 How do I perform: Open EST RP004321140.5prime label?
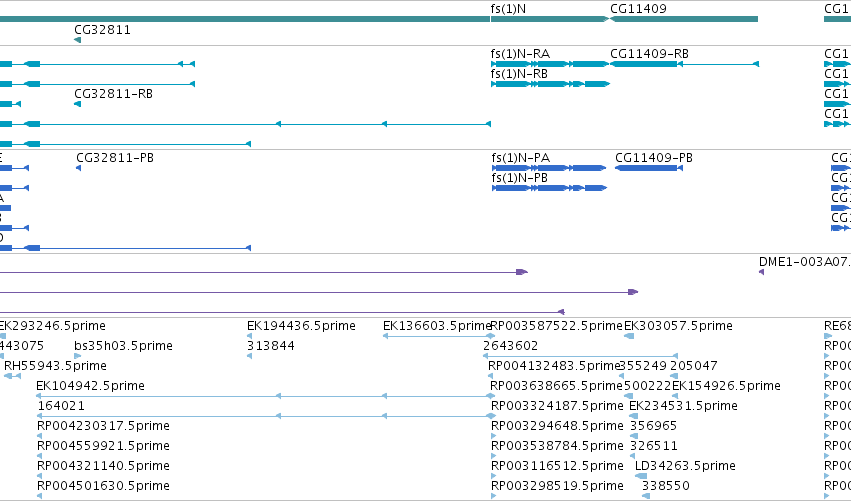tap(103, 466)
